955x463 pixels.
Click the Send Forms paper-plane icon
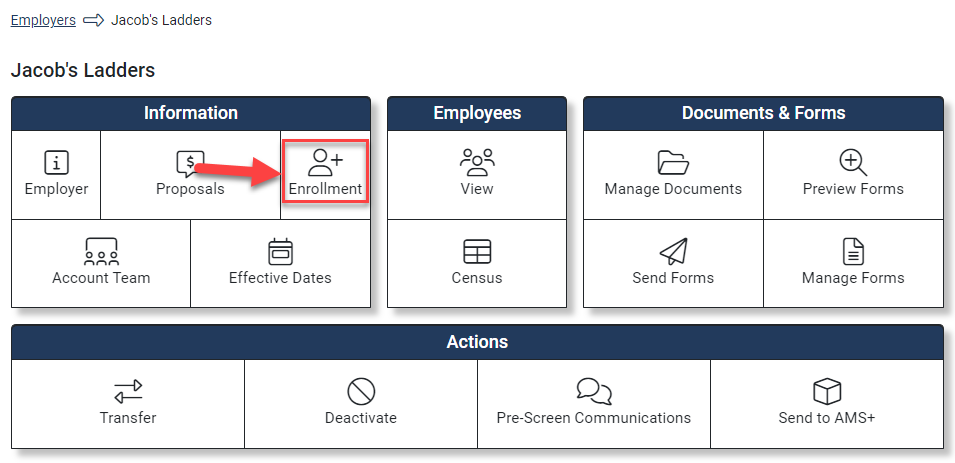[673, 252]
